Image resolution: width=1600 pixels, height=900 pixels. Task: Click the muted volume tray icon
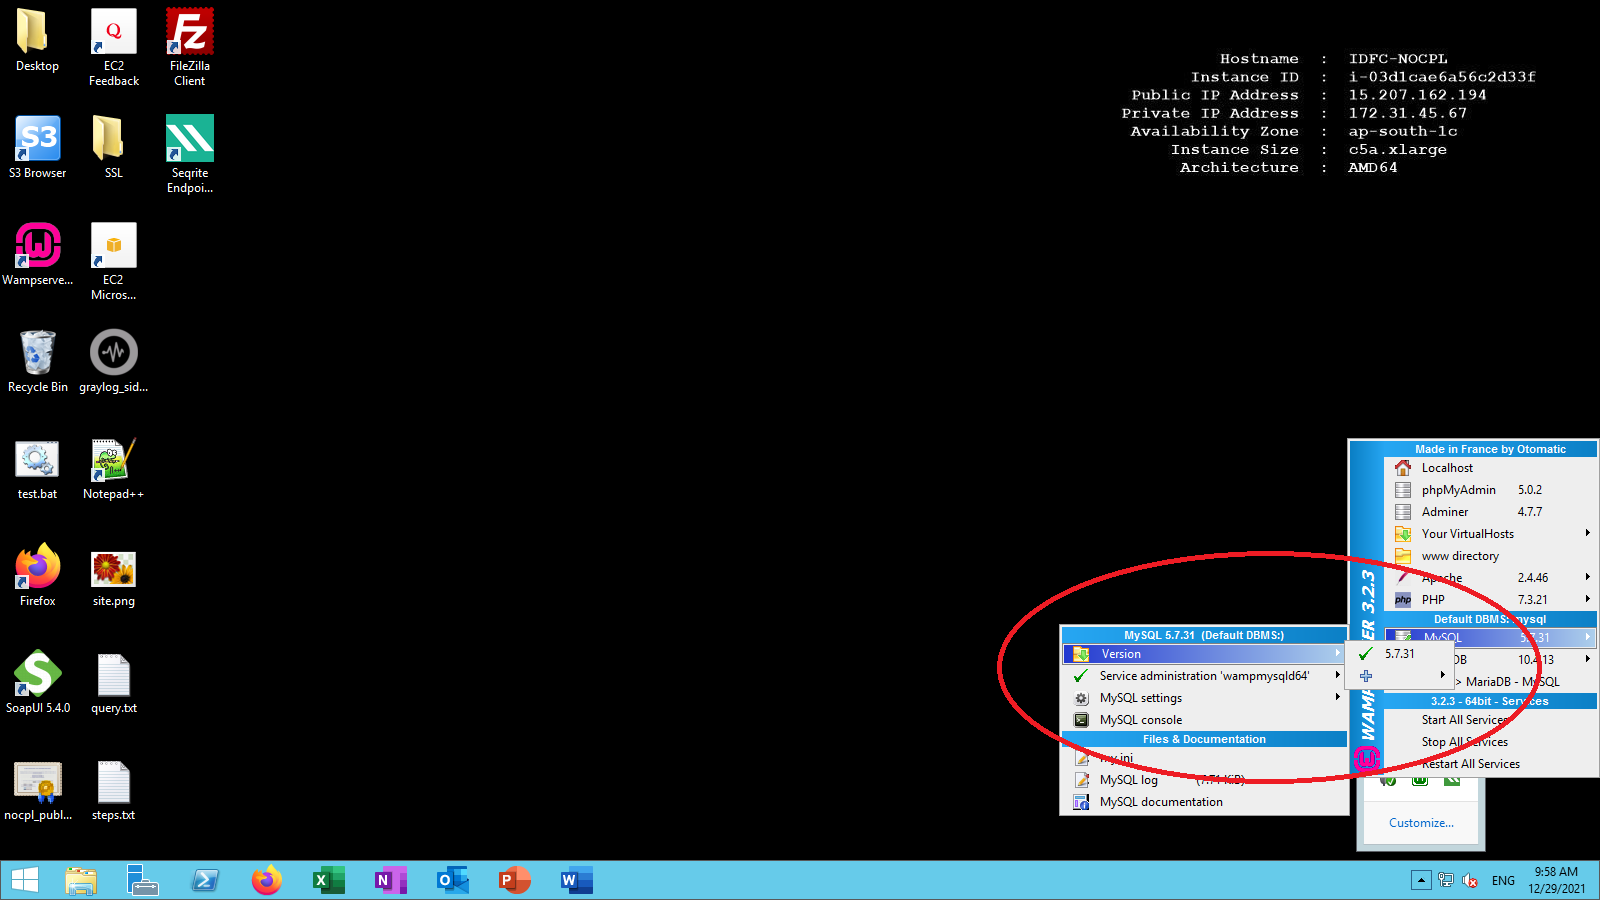pos(1470,880)
